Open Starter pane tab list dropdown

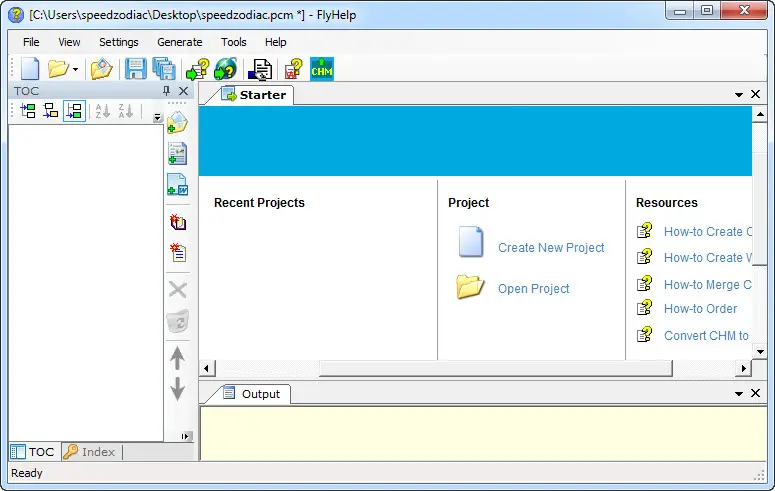pos(739,94)
